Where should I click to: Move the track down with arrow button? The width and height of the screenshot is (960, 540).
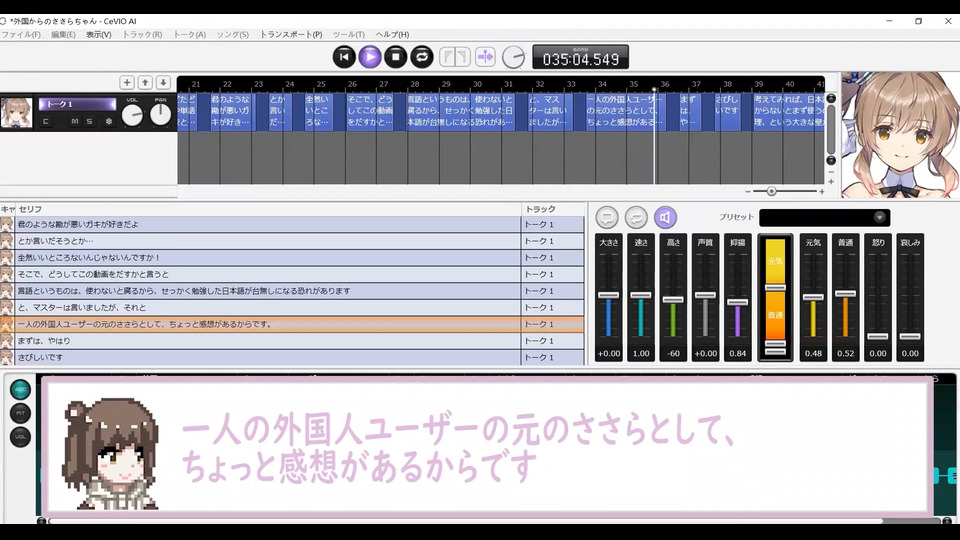163,82
